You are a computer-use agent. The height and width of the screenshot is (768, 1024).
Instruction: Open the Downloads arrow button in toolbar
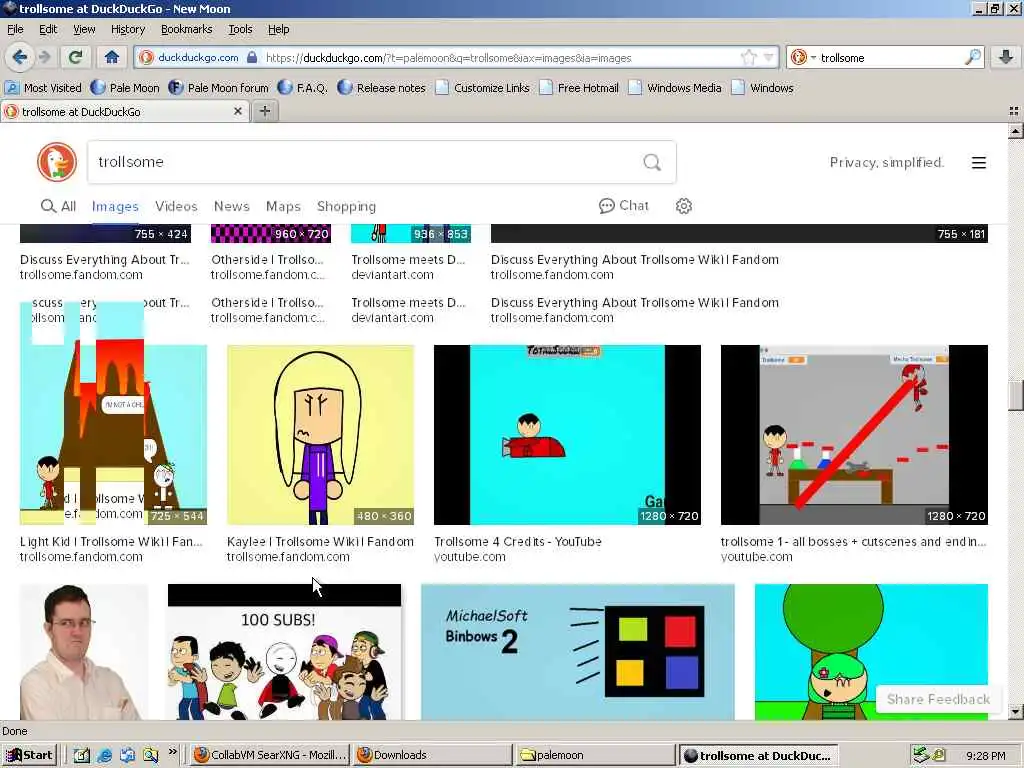pyautogui.click(x=1006, y=57)
